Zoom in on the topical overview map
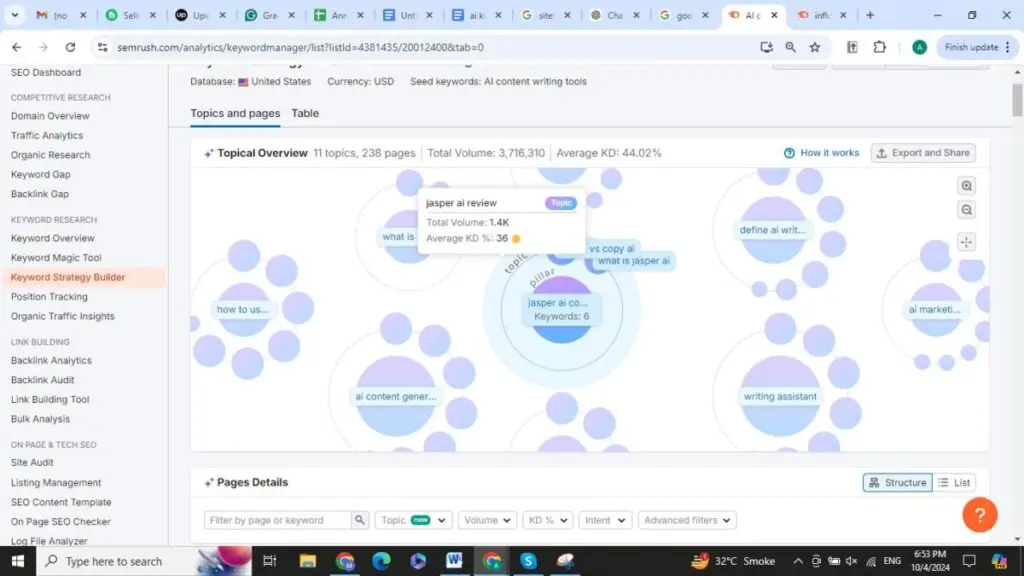This screenshot has width=1024, height=576. [966, 186]
